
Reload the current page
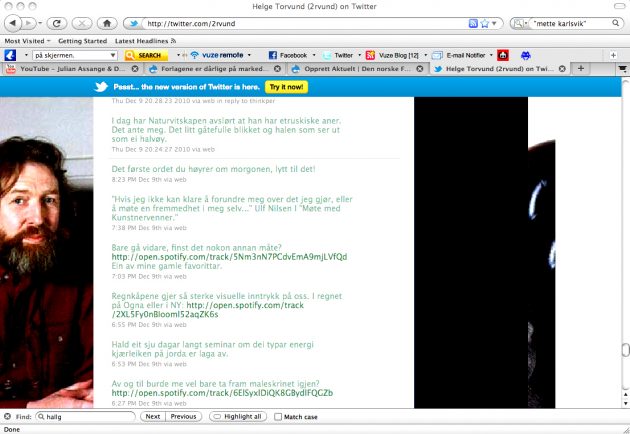[57, 23]
